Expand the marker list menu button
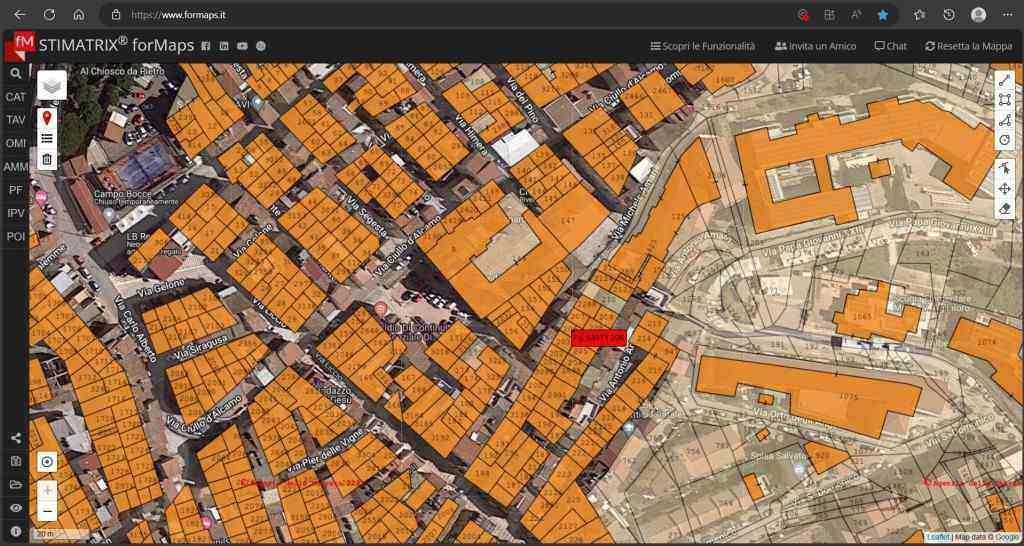1024x546 pixels. click(x=46, y=138)
